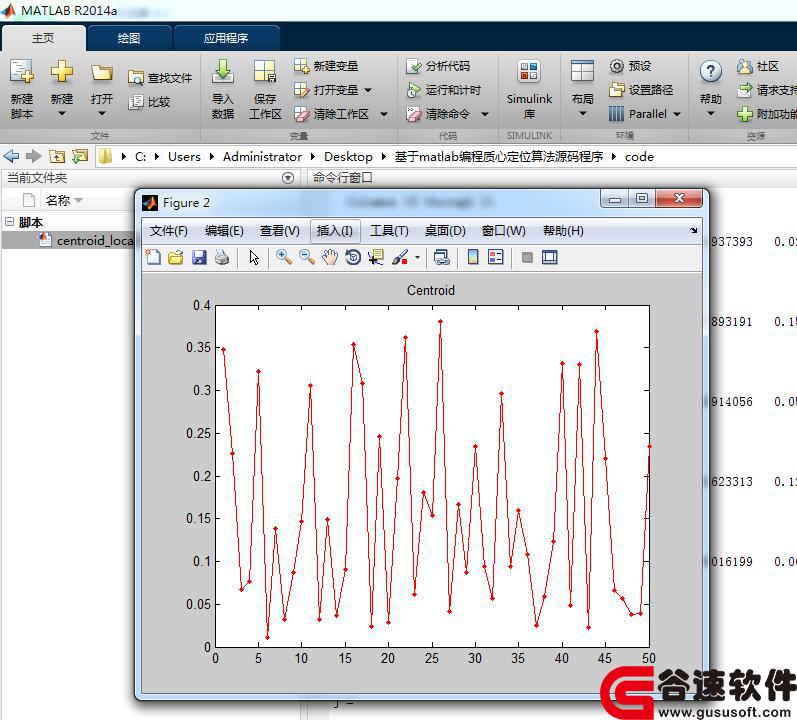Activate the Zoom Out magnifier tool
This screenshot has height=720, width=797.
tap(307, 257)
